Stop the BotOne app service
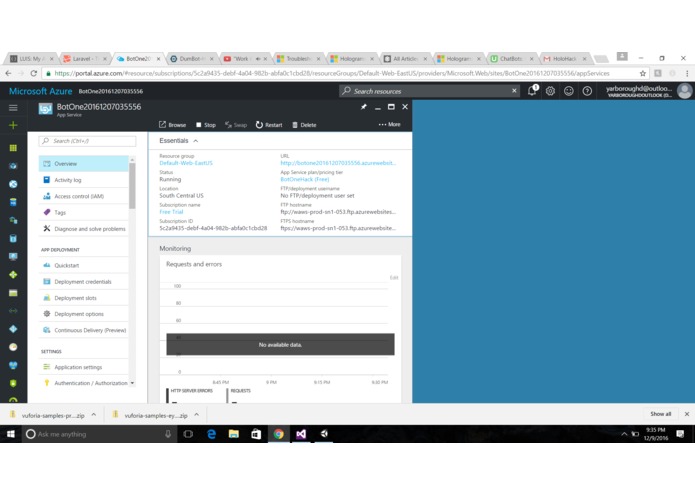This screenshot has height=494, width=695. click(x=206, y=125)
